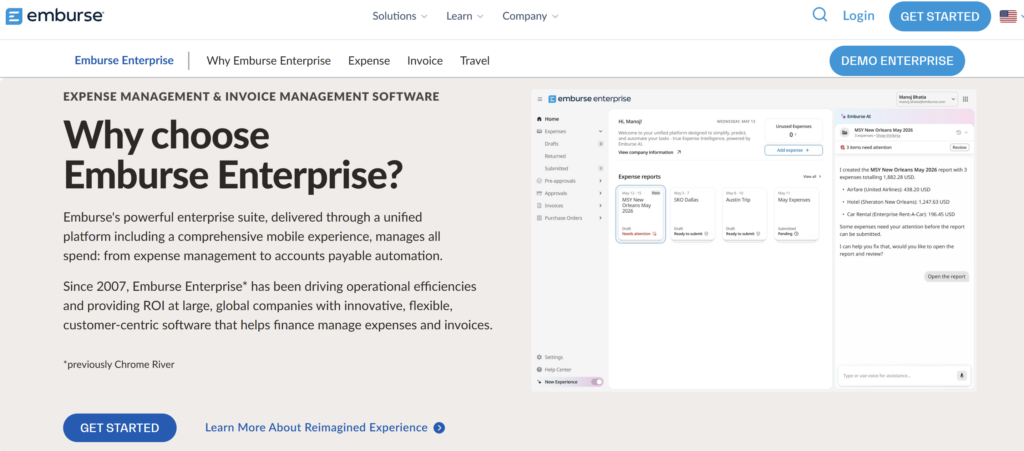Screen dimensions: 1024x451
Task: Click the history icon in Emburse AI panel
Action: 959,132
